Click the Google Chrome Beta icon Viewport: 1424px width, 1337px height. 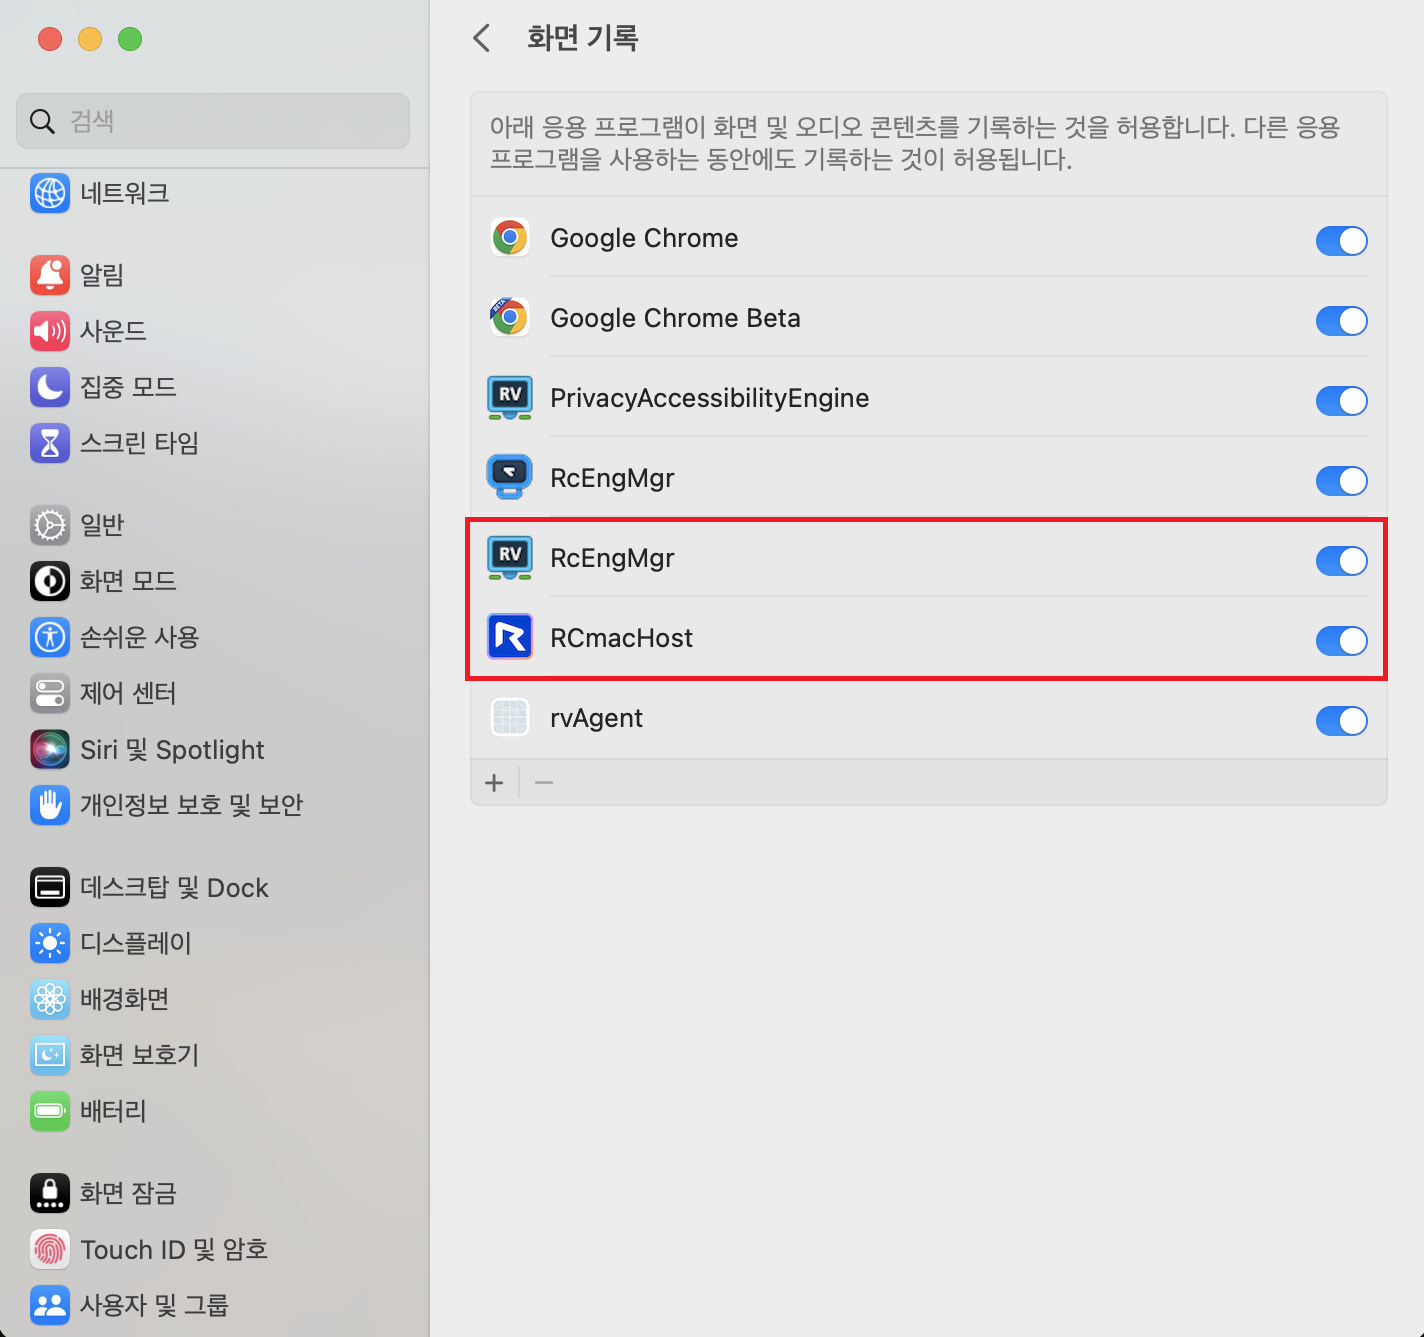(510, 318)
